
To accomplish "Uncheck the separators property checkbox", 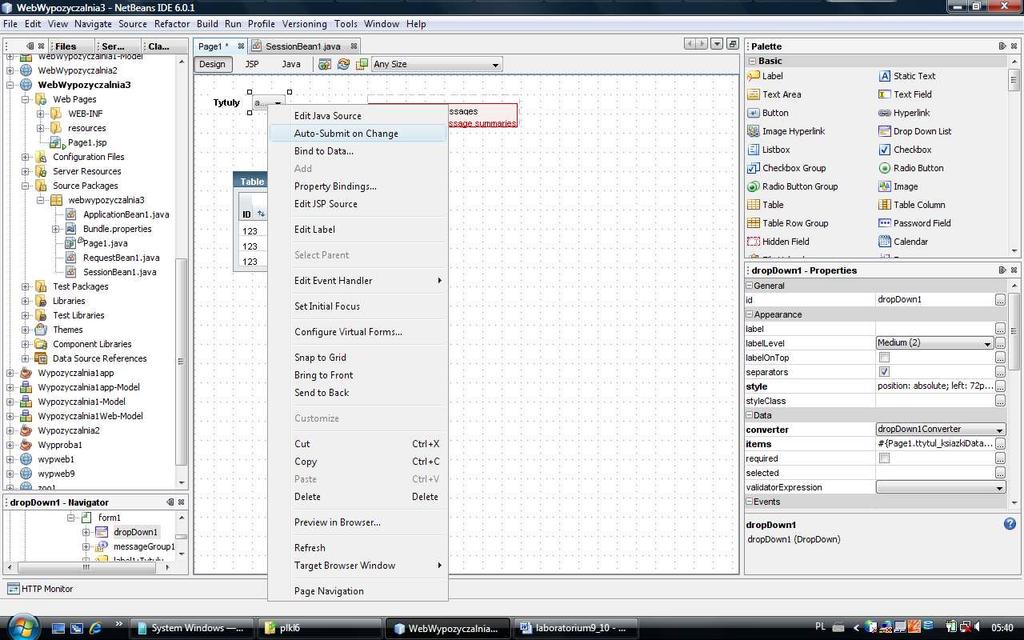I will (x=884, y=372).
